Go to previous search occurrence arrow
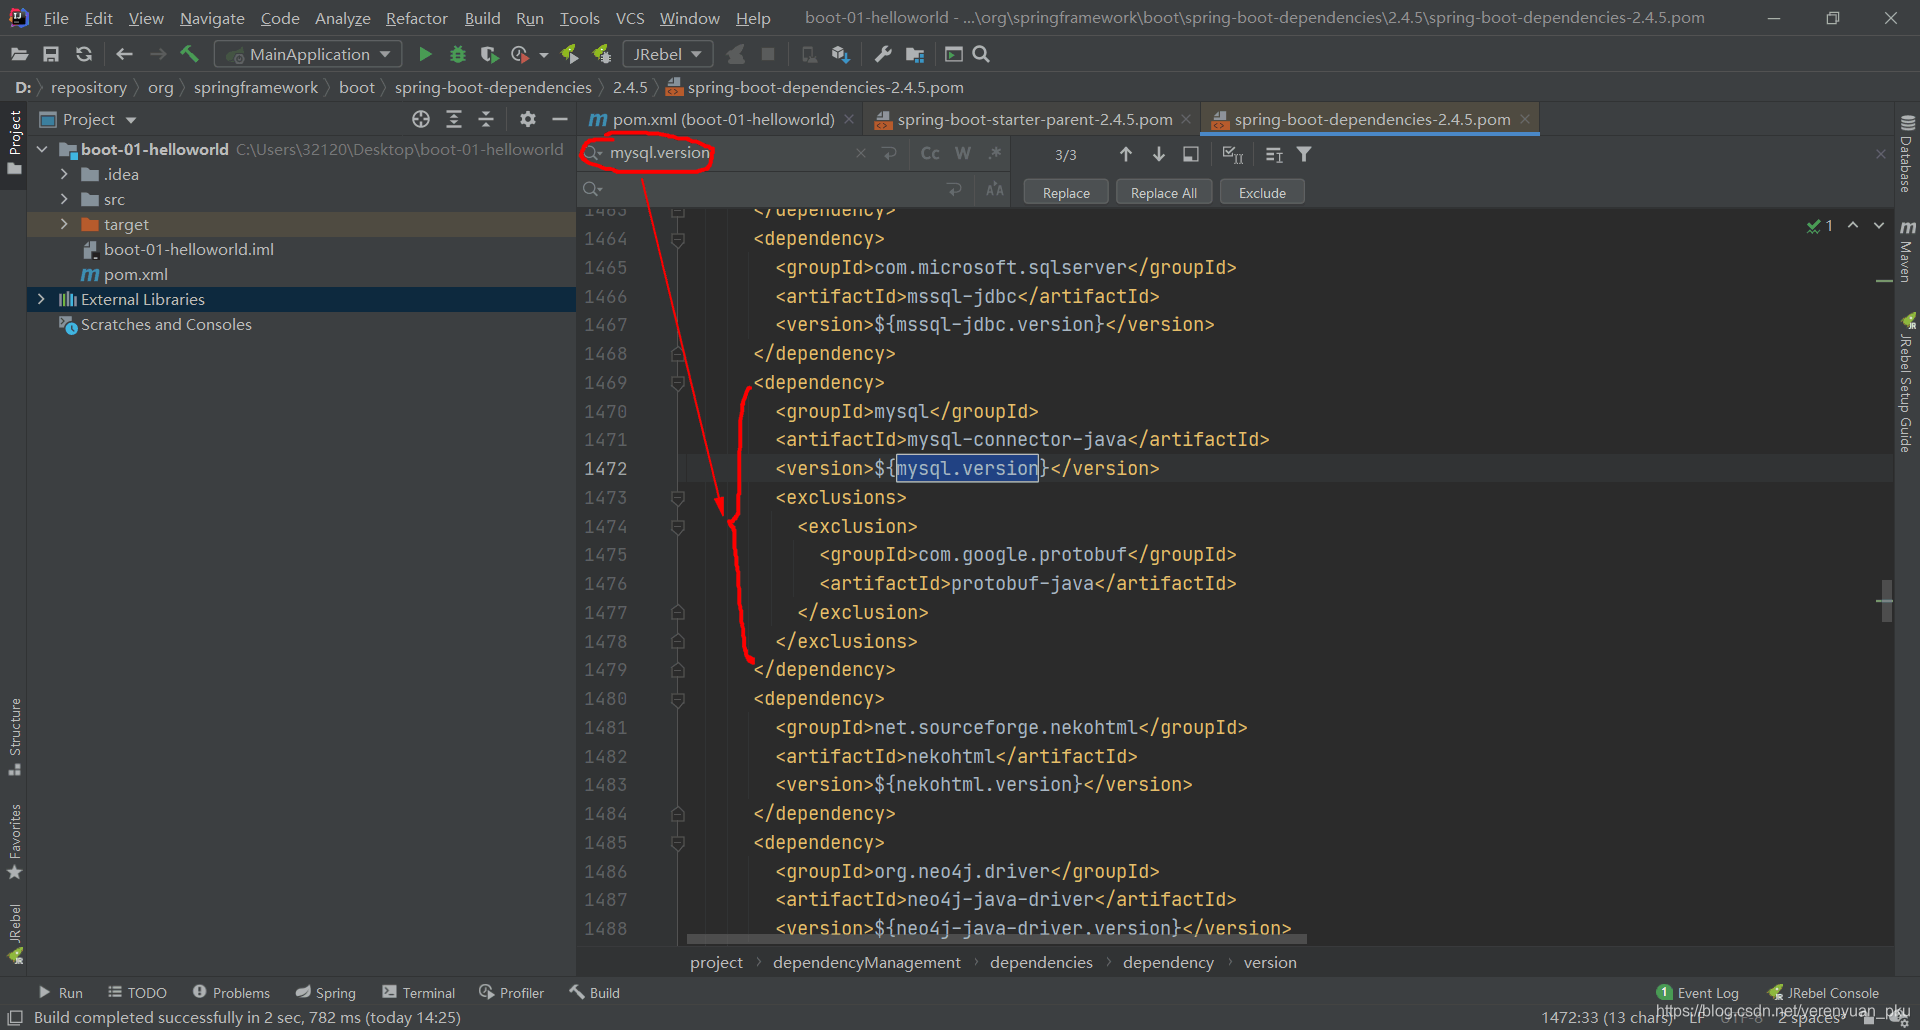The height and width of the screenshot is (1030, 1920). 1126,154
